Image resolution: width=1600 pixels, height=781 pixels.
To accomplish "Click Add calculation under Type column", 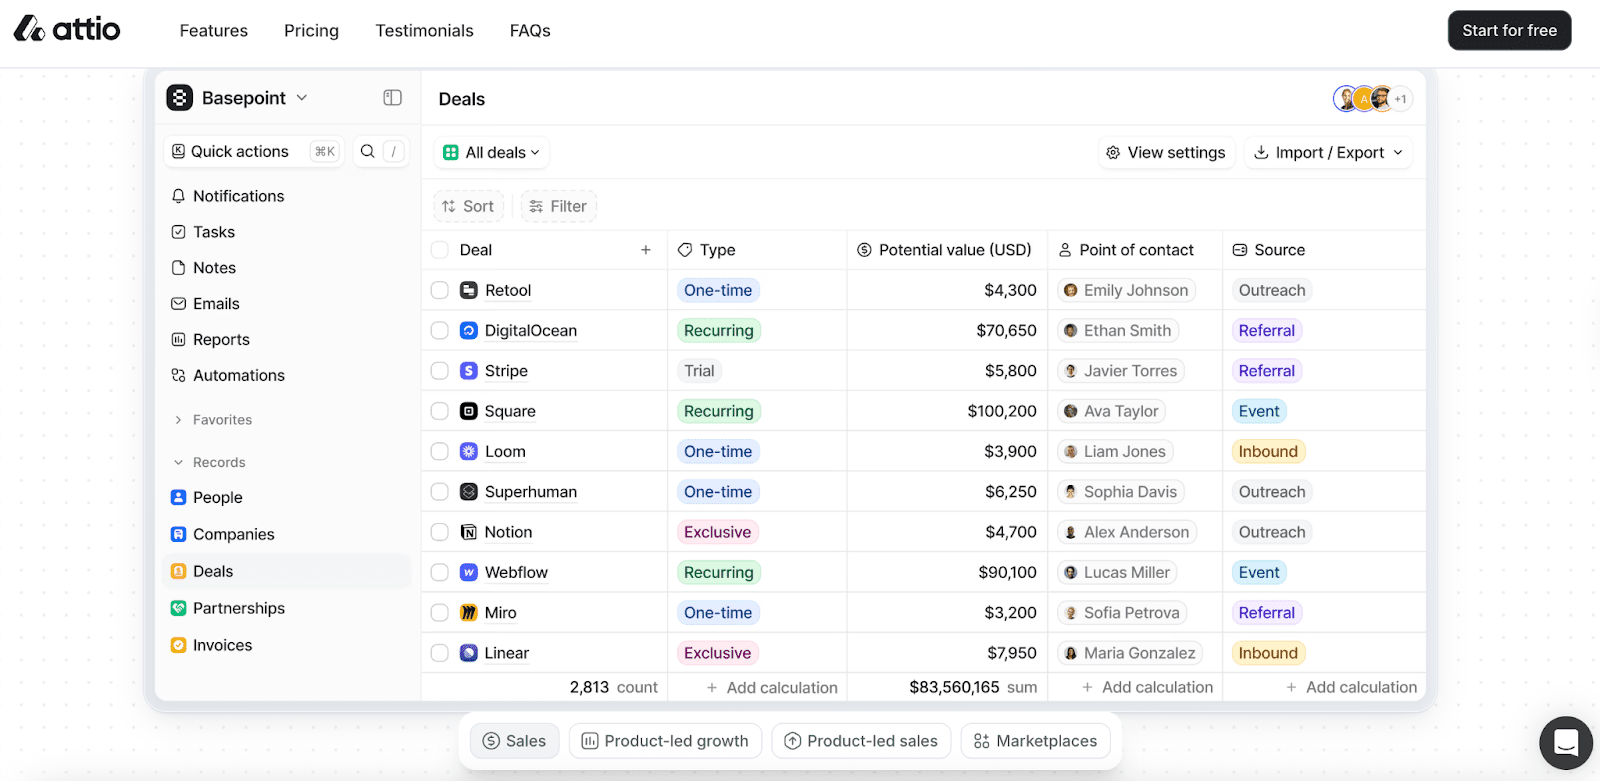I will tap(772, 687).
